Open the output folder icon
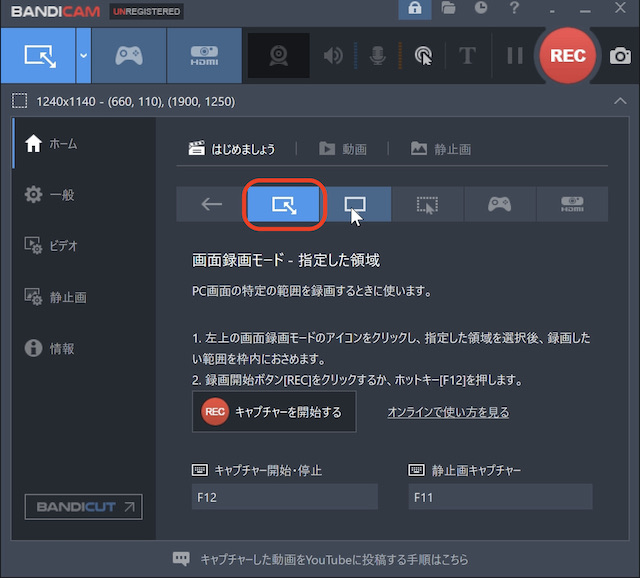The image size is (640, 578). [x=448, y=8]
